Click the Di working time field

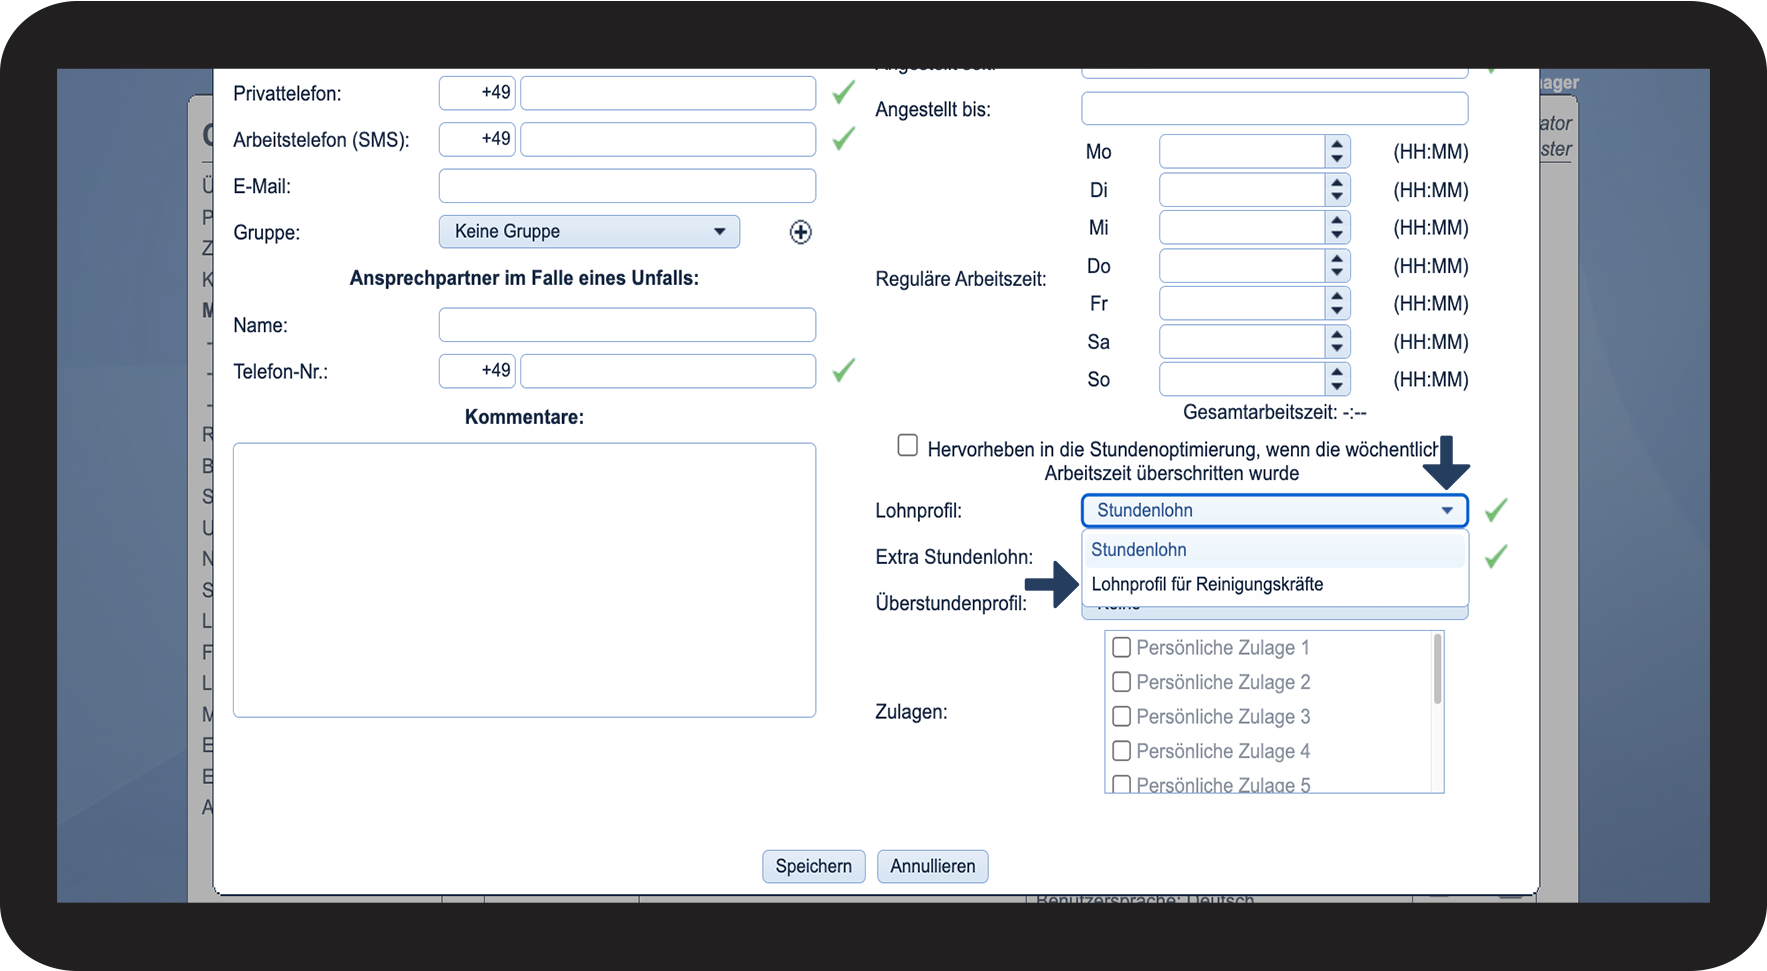click(1242, 190)
